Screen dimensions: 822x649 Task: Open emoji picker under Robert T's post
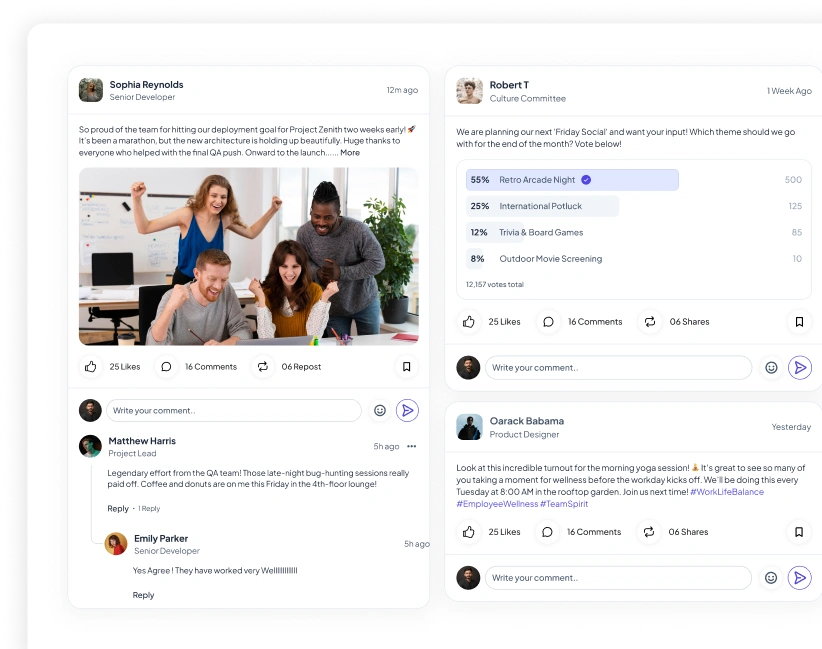pyautogui.click(x=771, y=367)
